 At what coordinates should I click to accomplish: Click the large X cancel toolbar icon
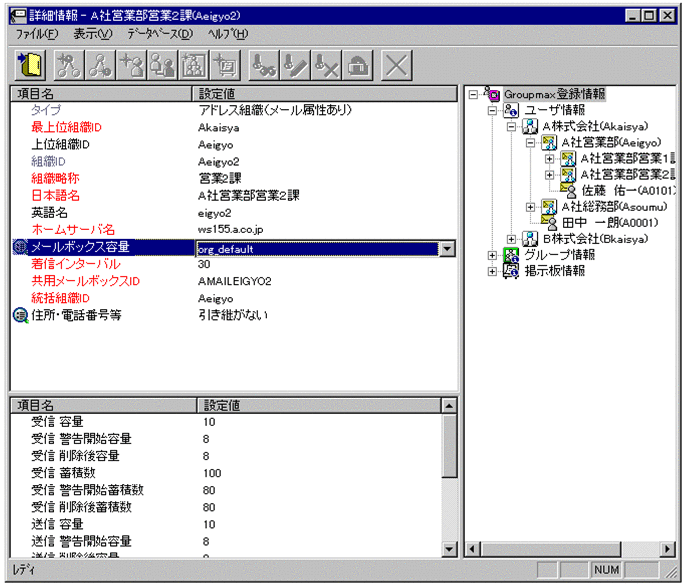click(x=397, y=66)
